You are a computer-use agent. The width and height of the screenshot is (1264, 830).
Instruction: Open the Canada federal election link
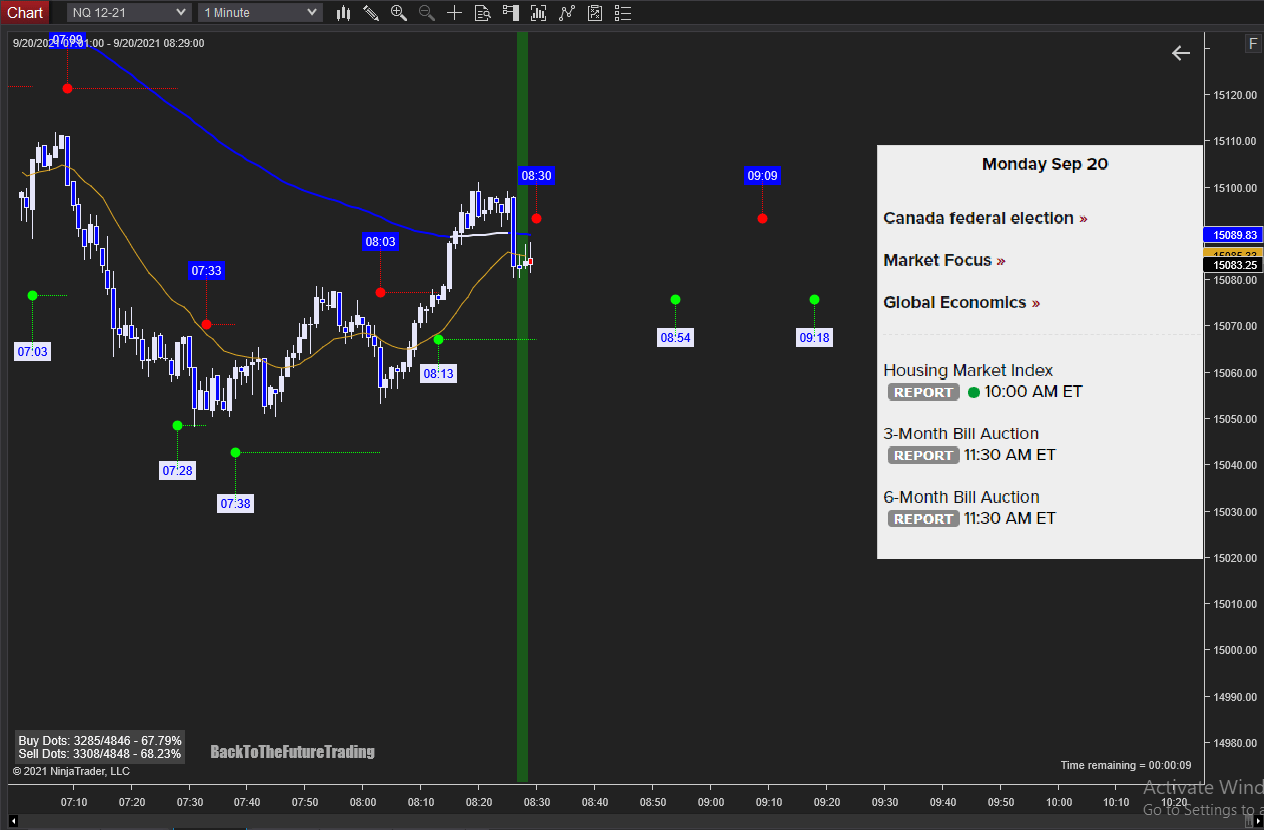pyautogui.click(x=985, y=218)
